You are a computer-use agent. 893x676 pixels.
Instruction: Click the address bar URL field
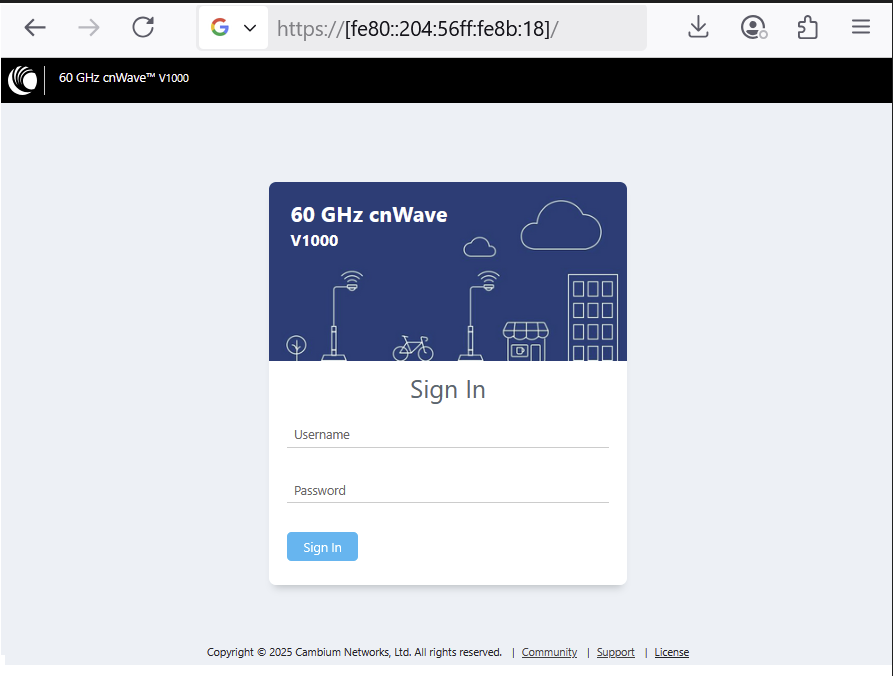click(x=456, y=28)
